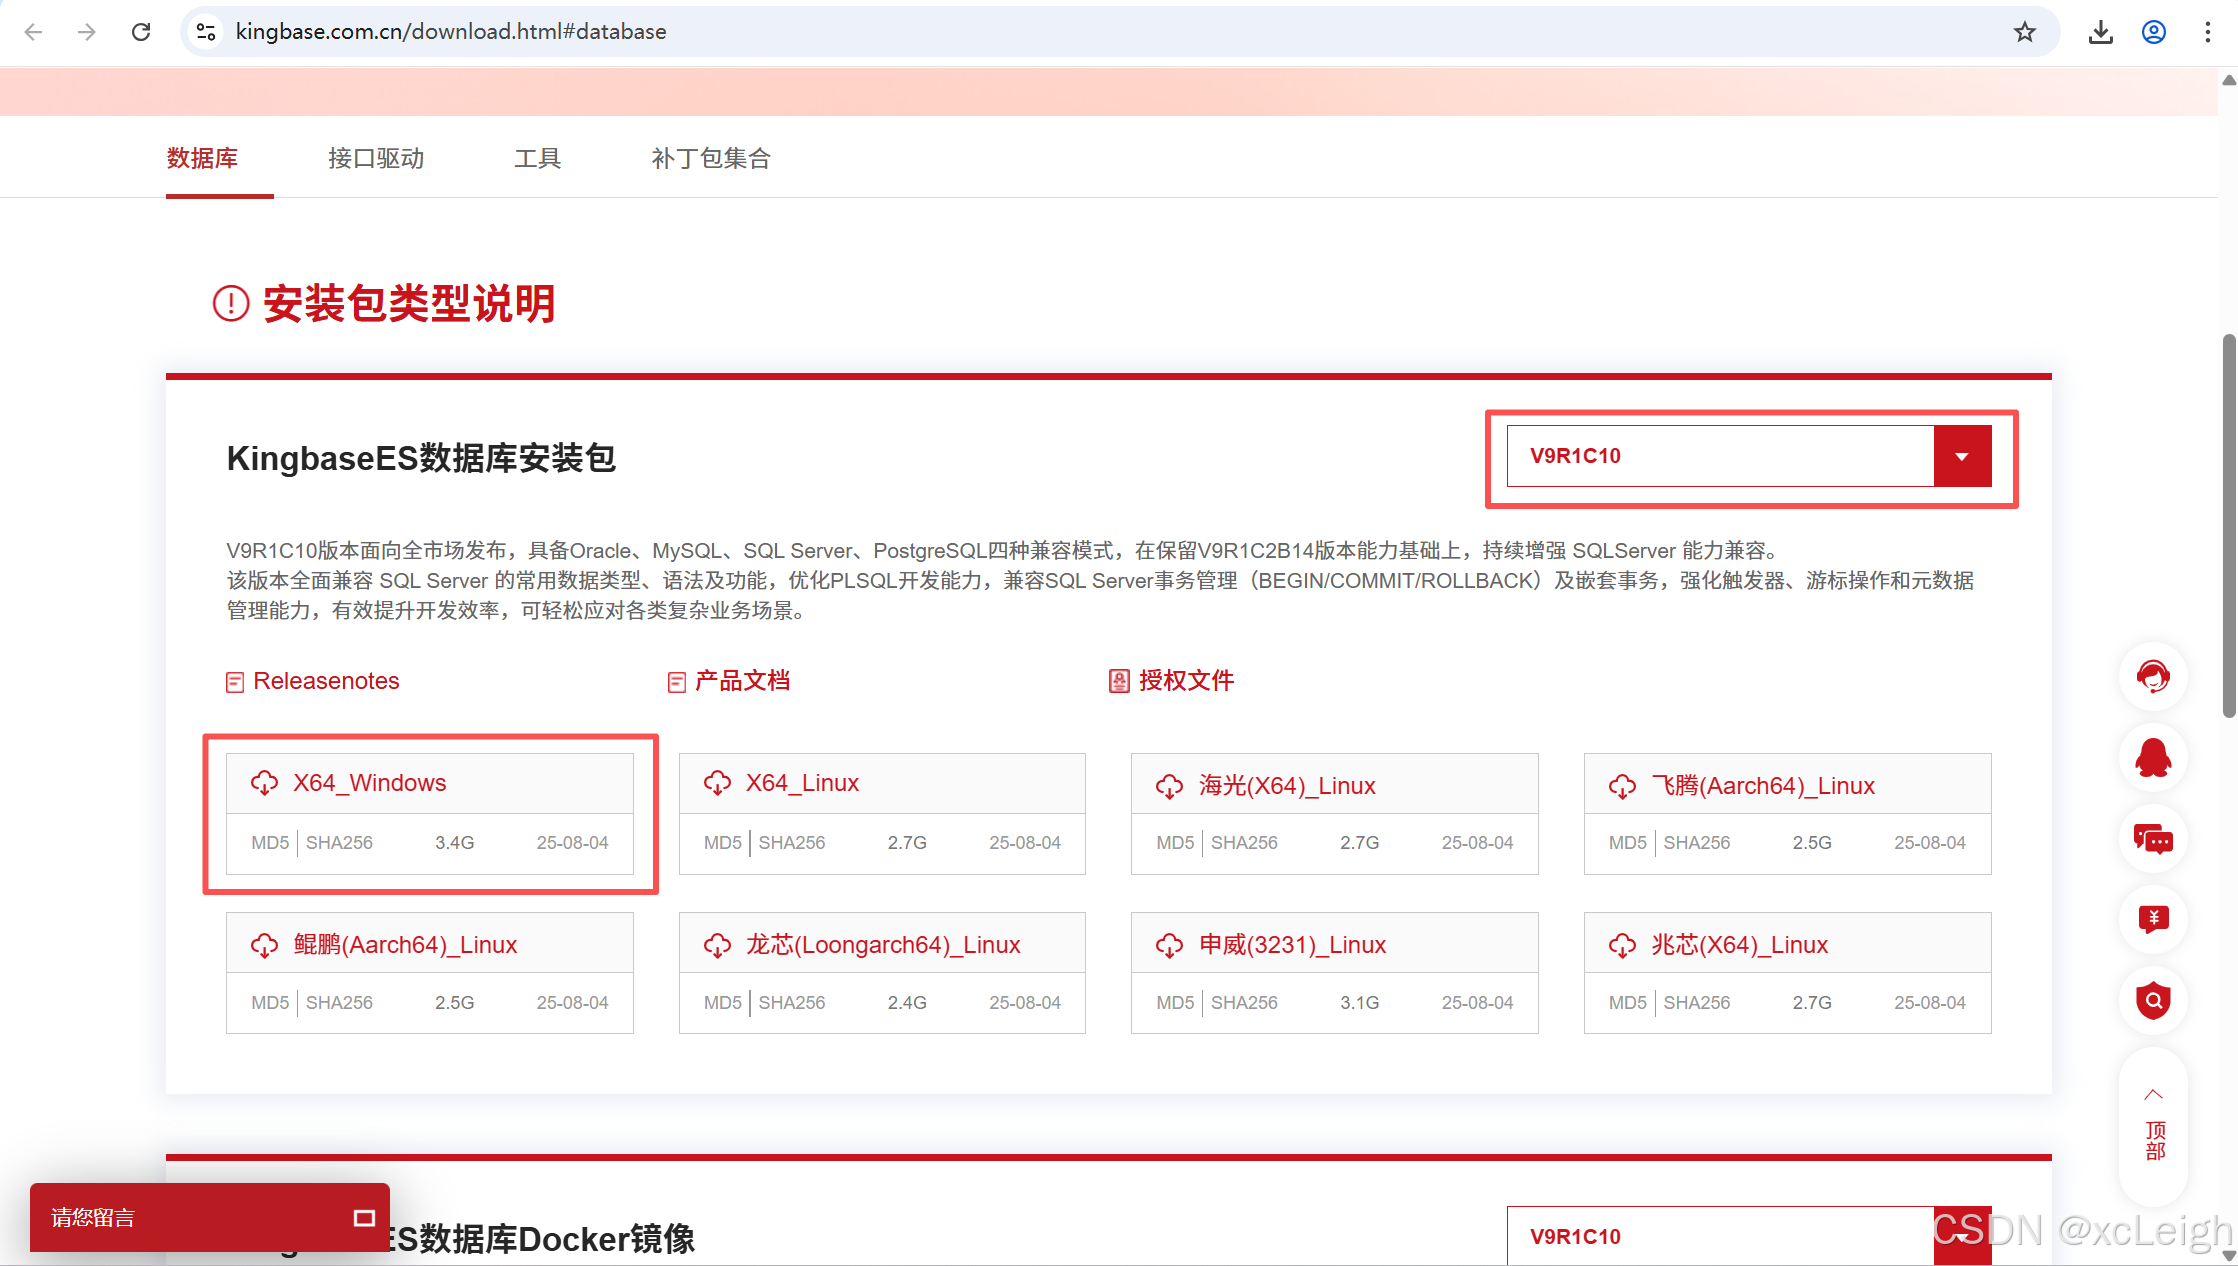The height and width of the screenshot is (1266, 2238).
Task: Download the X64_Windows package
Action: tap(369, 783)
